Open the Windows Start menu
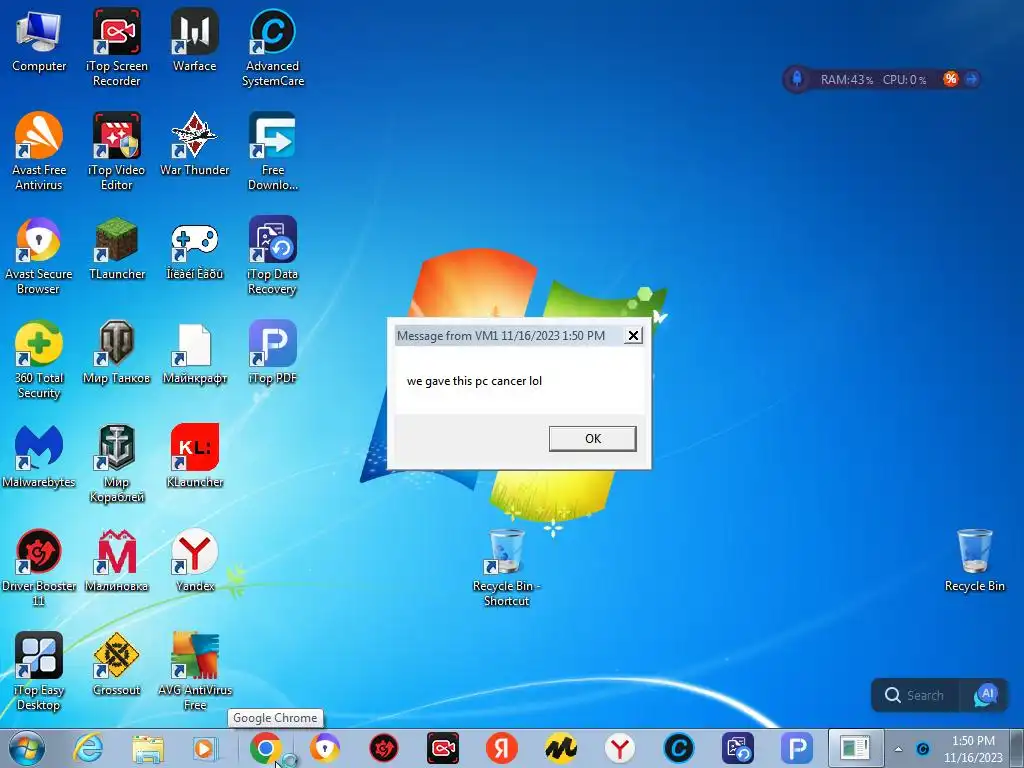Image resolution: width=1024 pixels, height=768 pixels. click(x=27, y=748)
